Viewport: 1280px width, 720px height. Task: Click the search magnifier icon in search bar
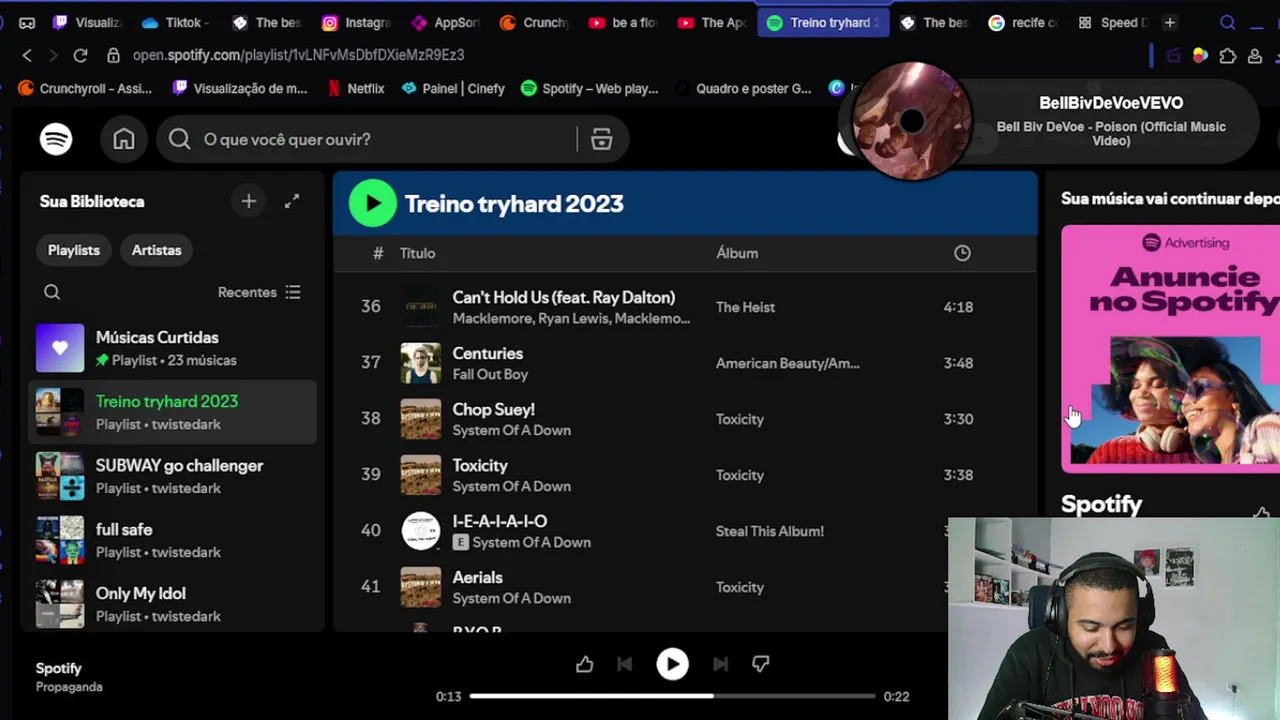point(180,139)
